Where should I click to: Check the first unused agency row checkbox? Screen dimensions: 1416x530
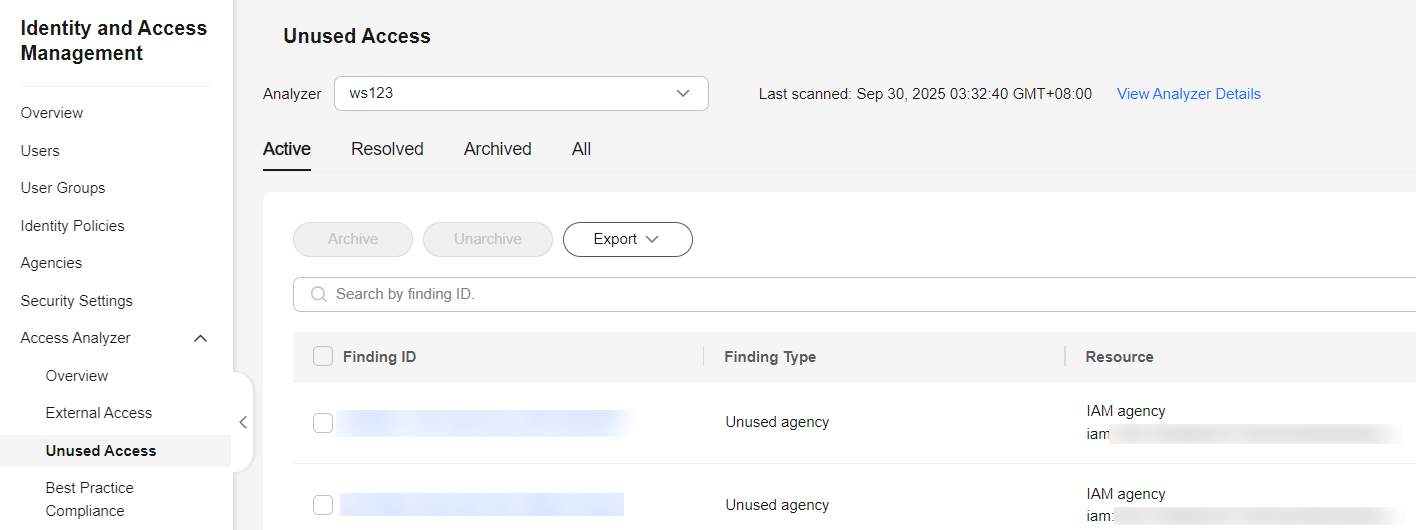pyautogui.click(x=323, y=423)
